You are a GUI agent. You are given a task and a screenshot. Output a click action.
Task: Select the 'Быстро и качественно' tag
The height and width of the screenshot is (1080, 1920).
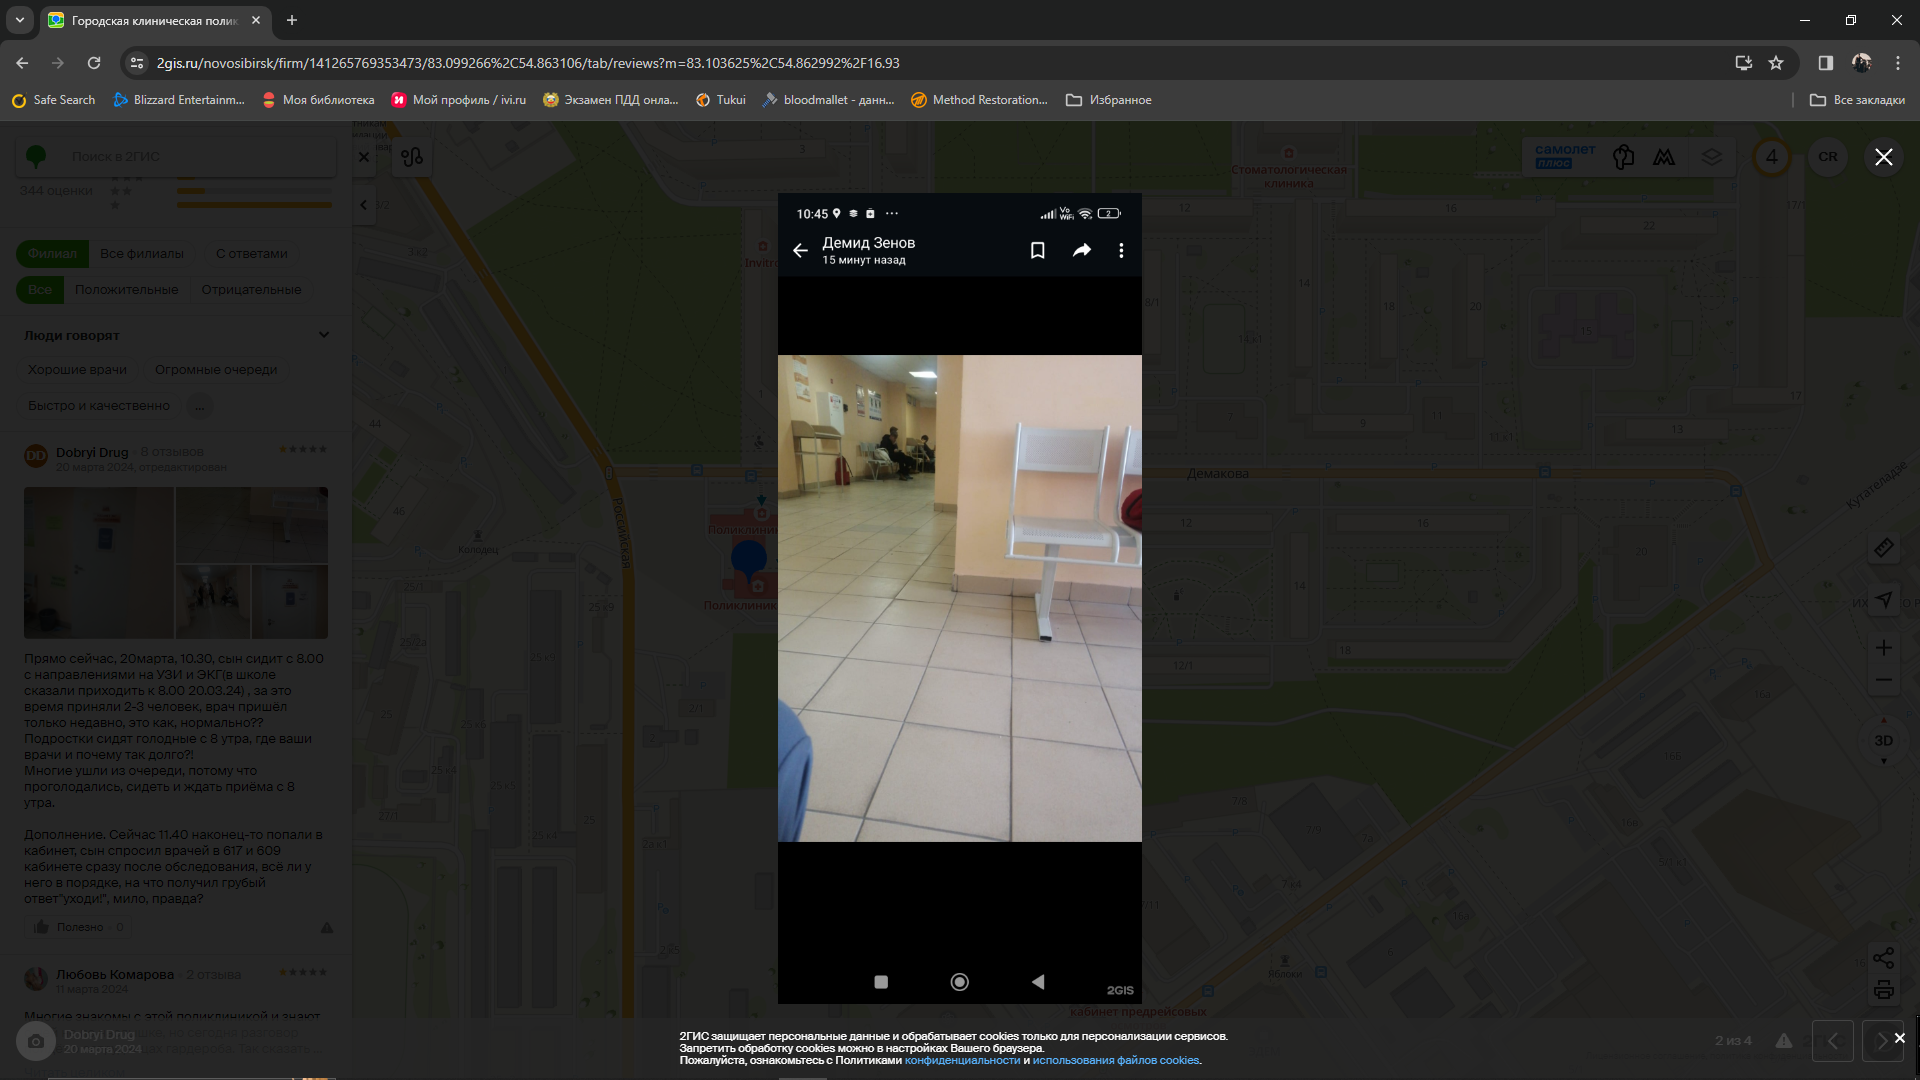[99, 406]
